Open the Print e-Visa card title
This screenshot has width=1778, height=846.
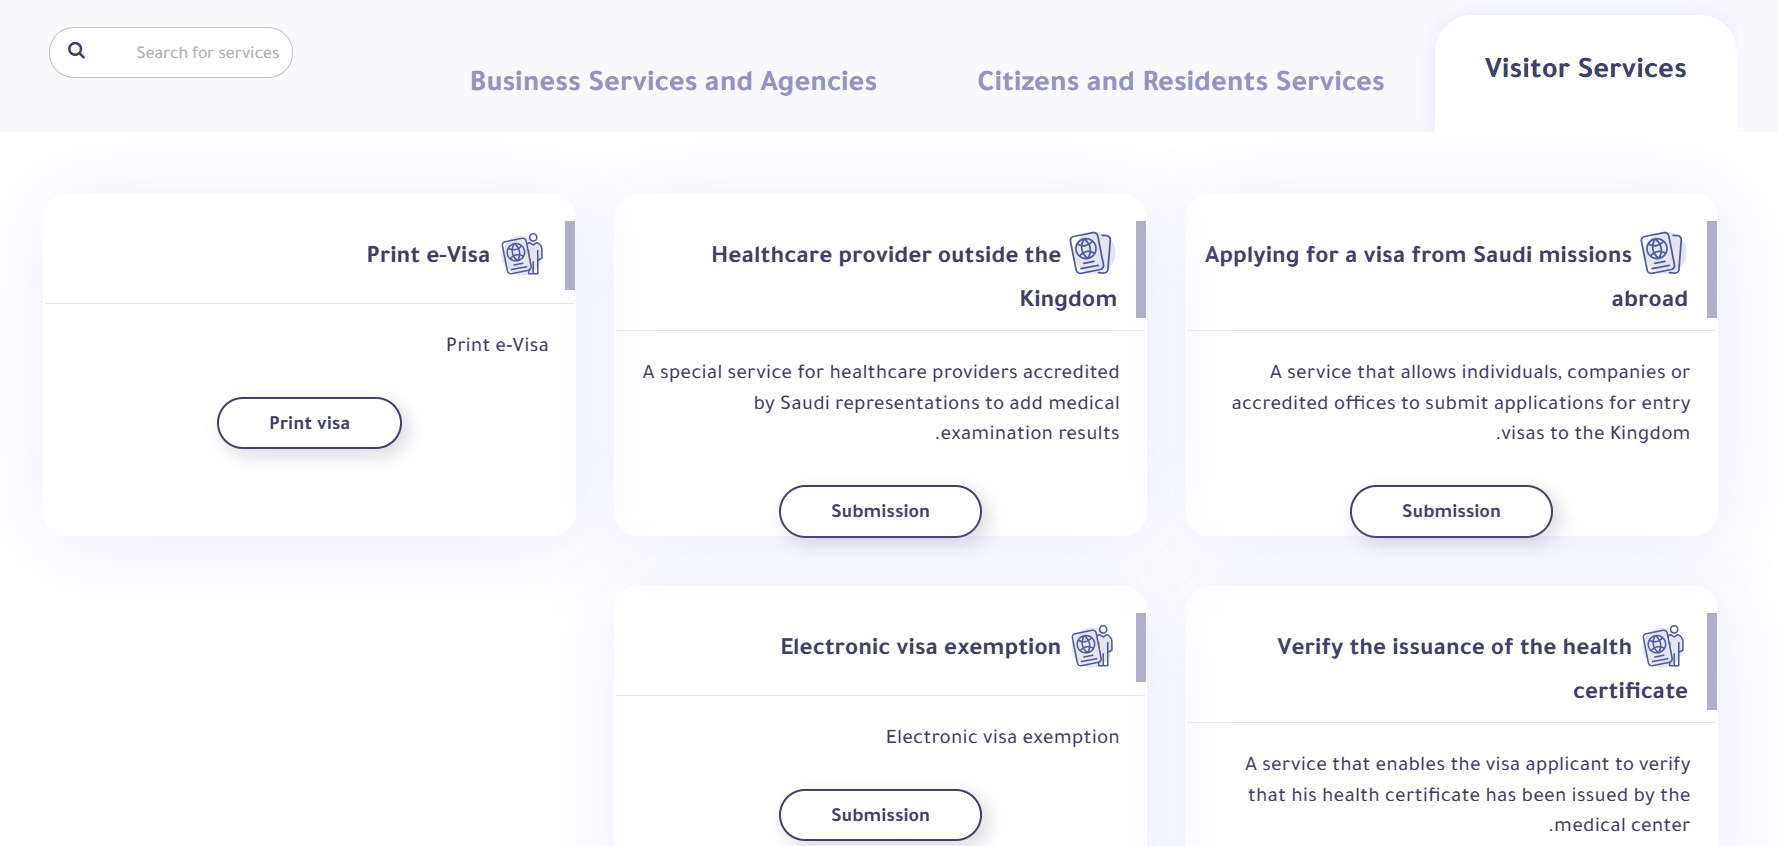click(x=428, y=255)
